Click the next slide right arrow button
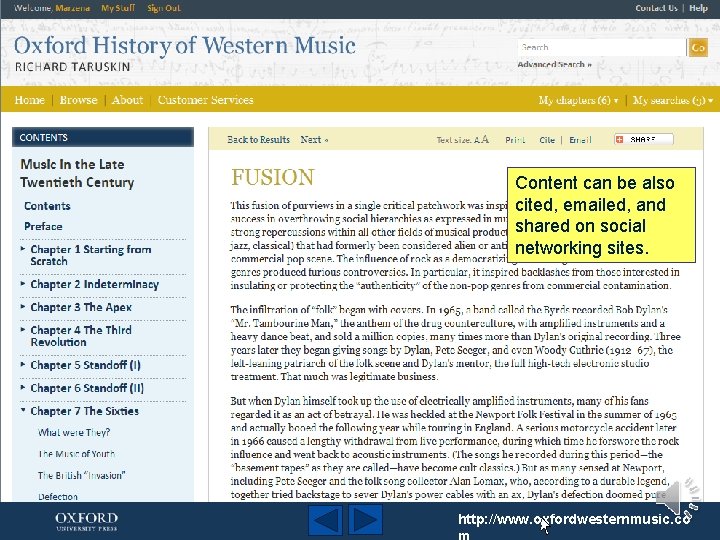 [366, 520]
